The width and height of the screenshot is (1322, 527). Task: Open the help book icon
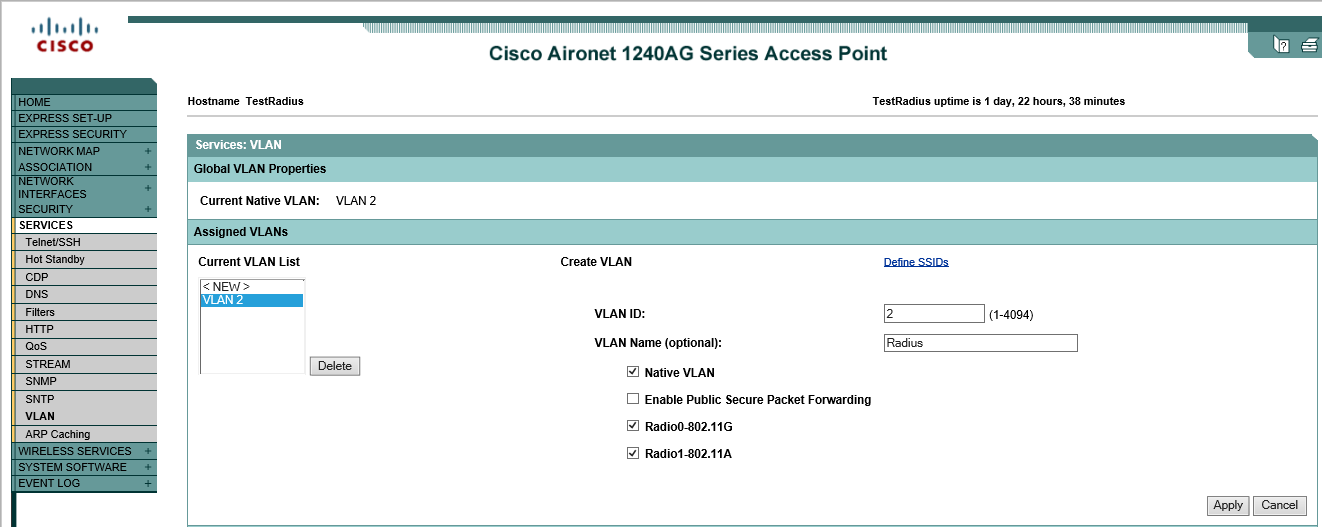[x=1281, y=45]
